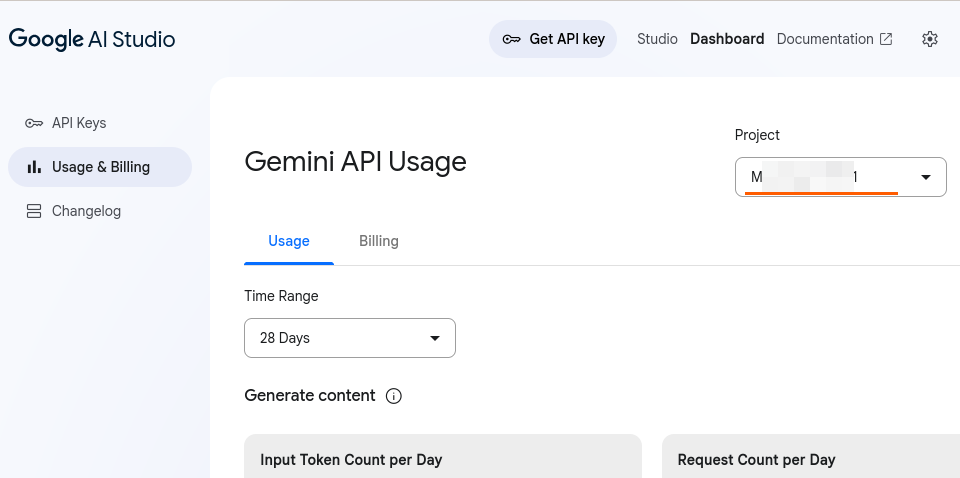Click the key icon next to API Keys
Image resolution: width=960 pixels, height=478 pixels.
tap(34, 124)
